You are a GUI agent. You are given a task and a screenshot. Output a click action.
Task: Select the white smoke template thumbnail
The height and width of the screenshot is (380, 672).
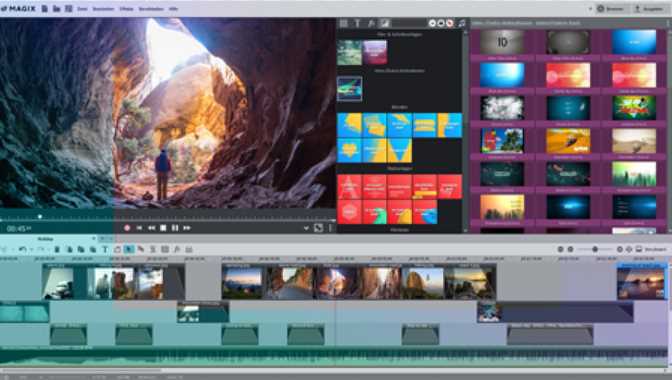pos(502,108)
